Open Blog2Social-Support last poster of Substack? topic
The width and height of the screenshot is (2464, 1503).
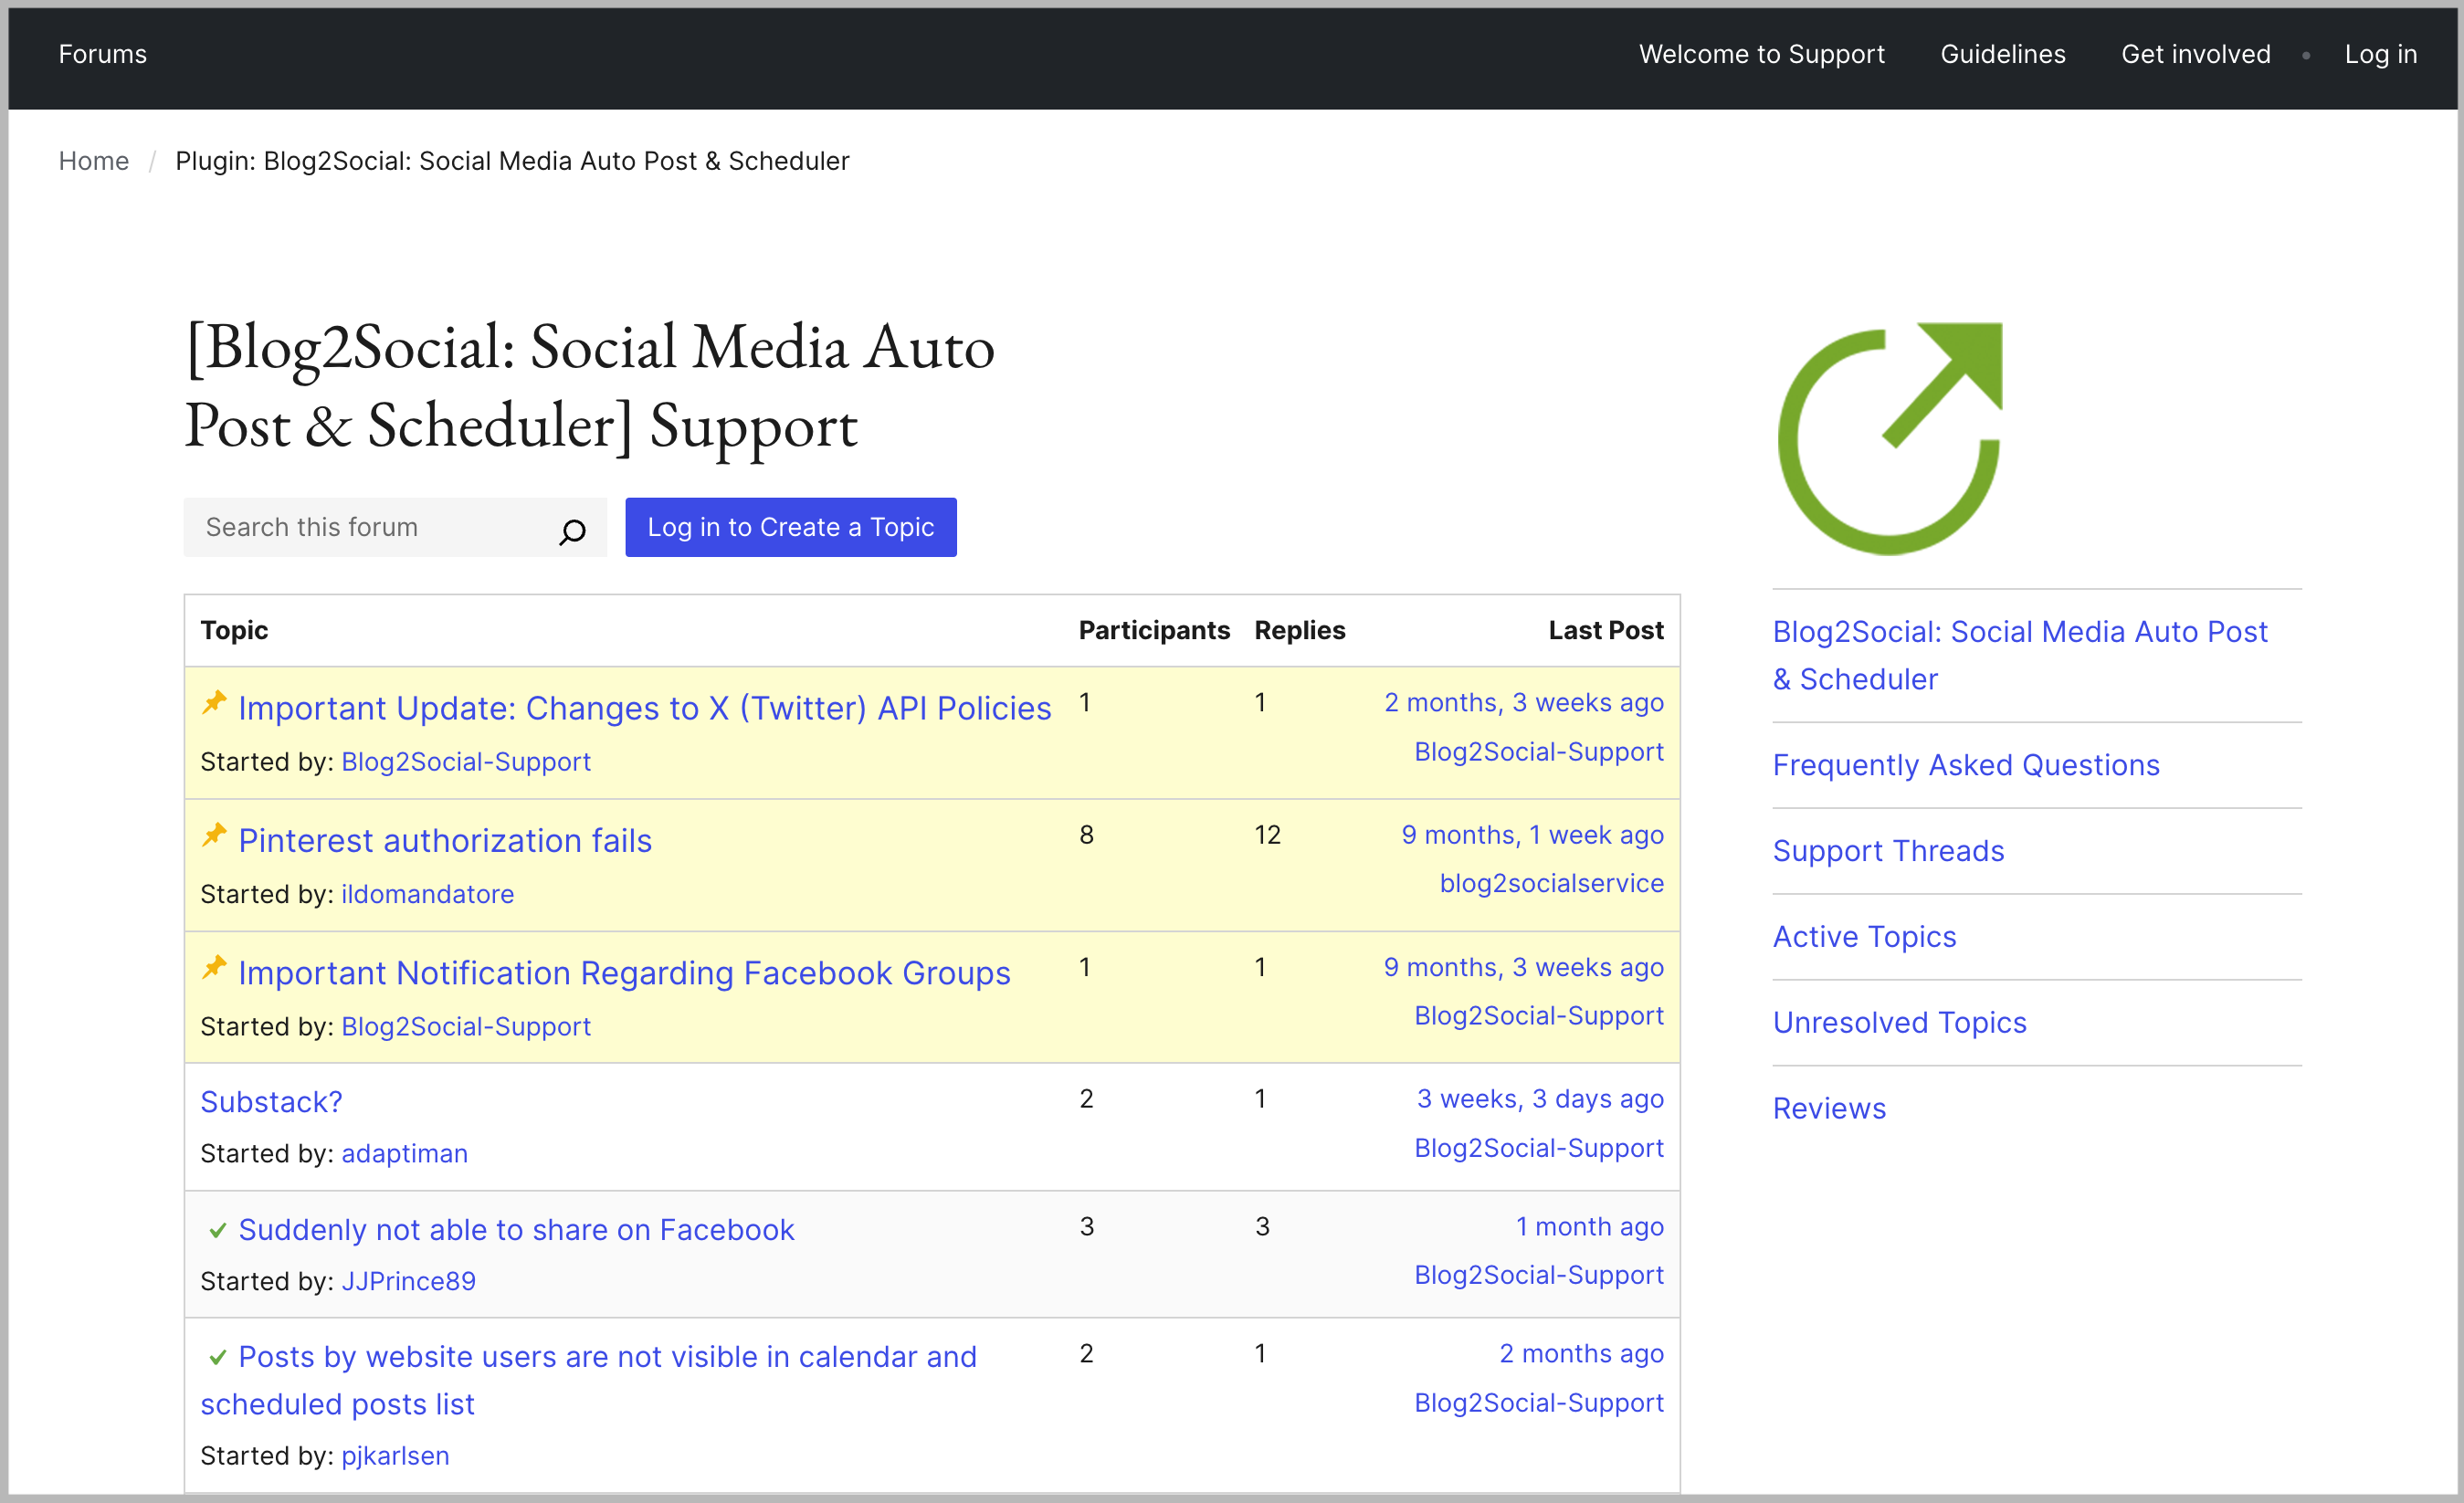pyautogui.click(x=1538, y=1148)
